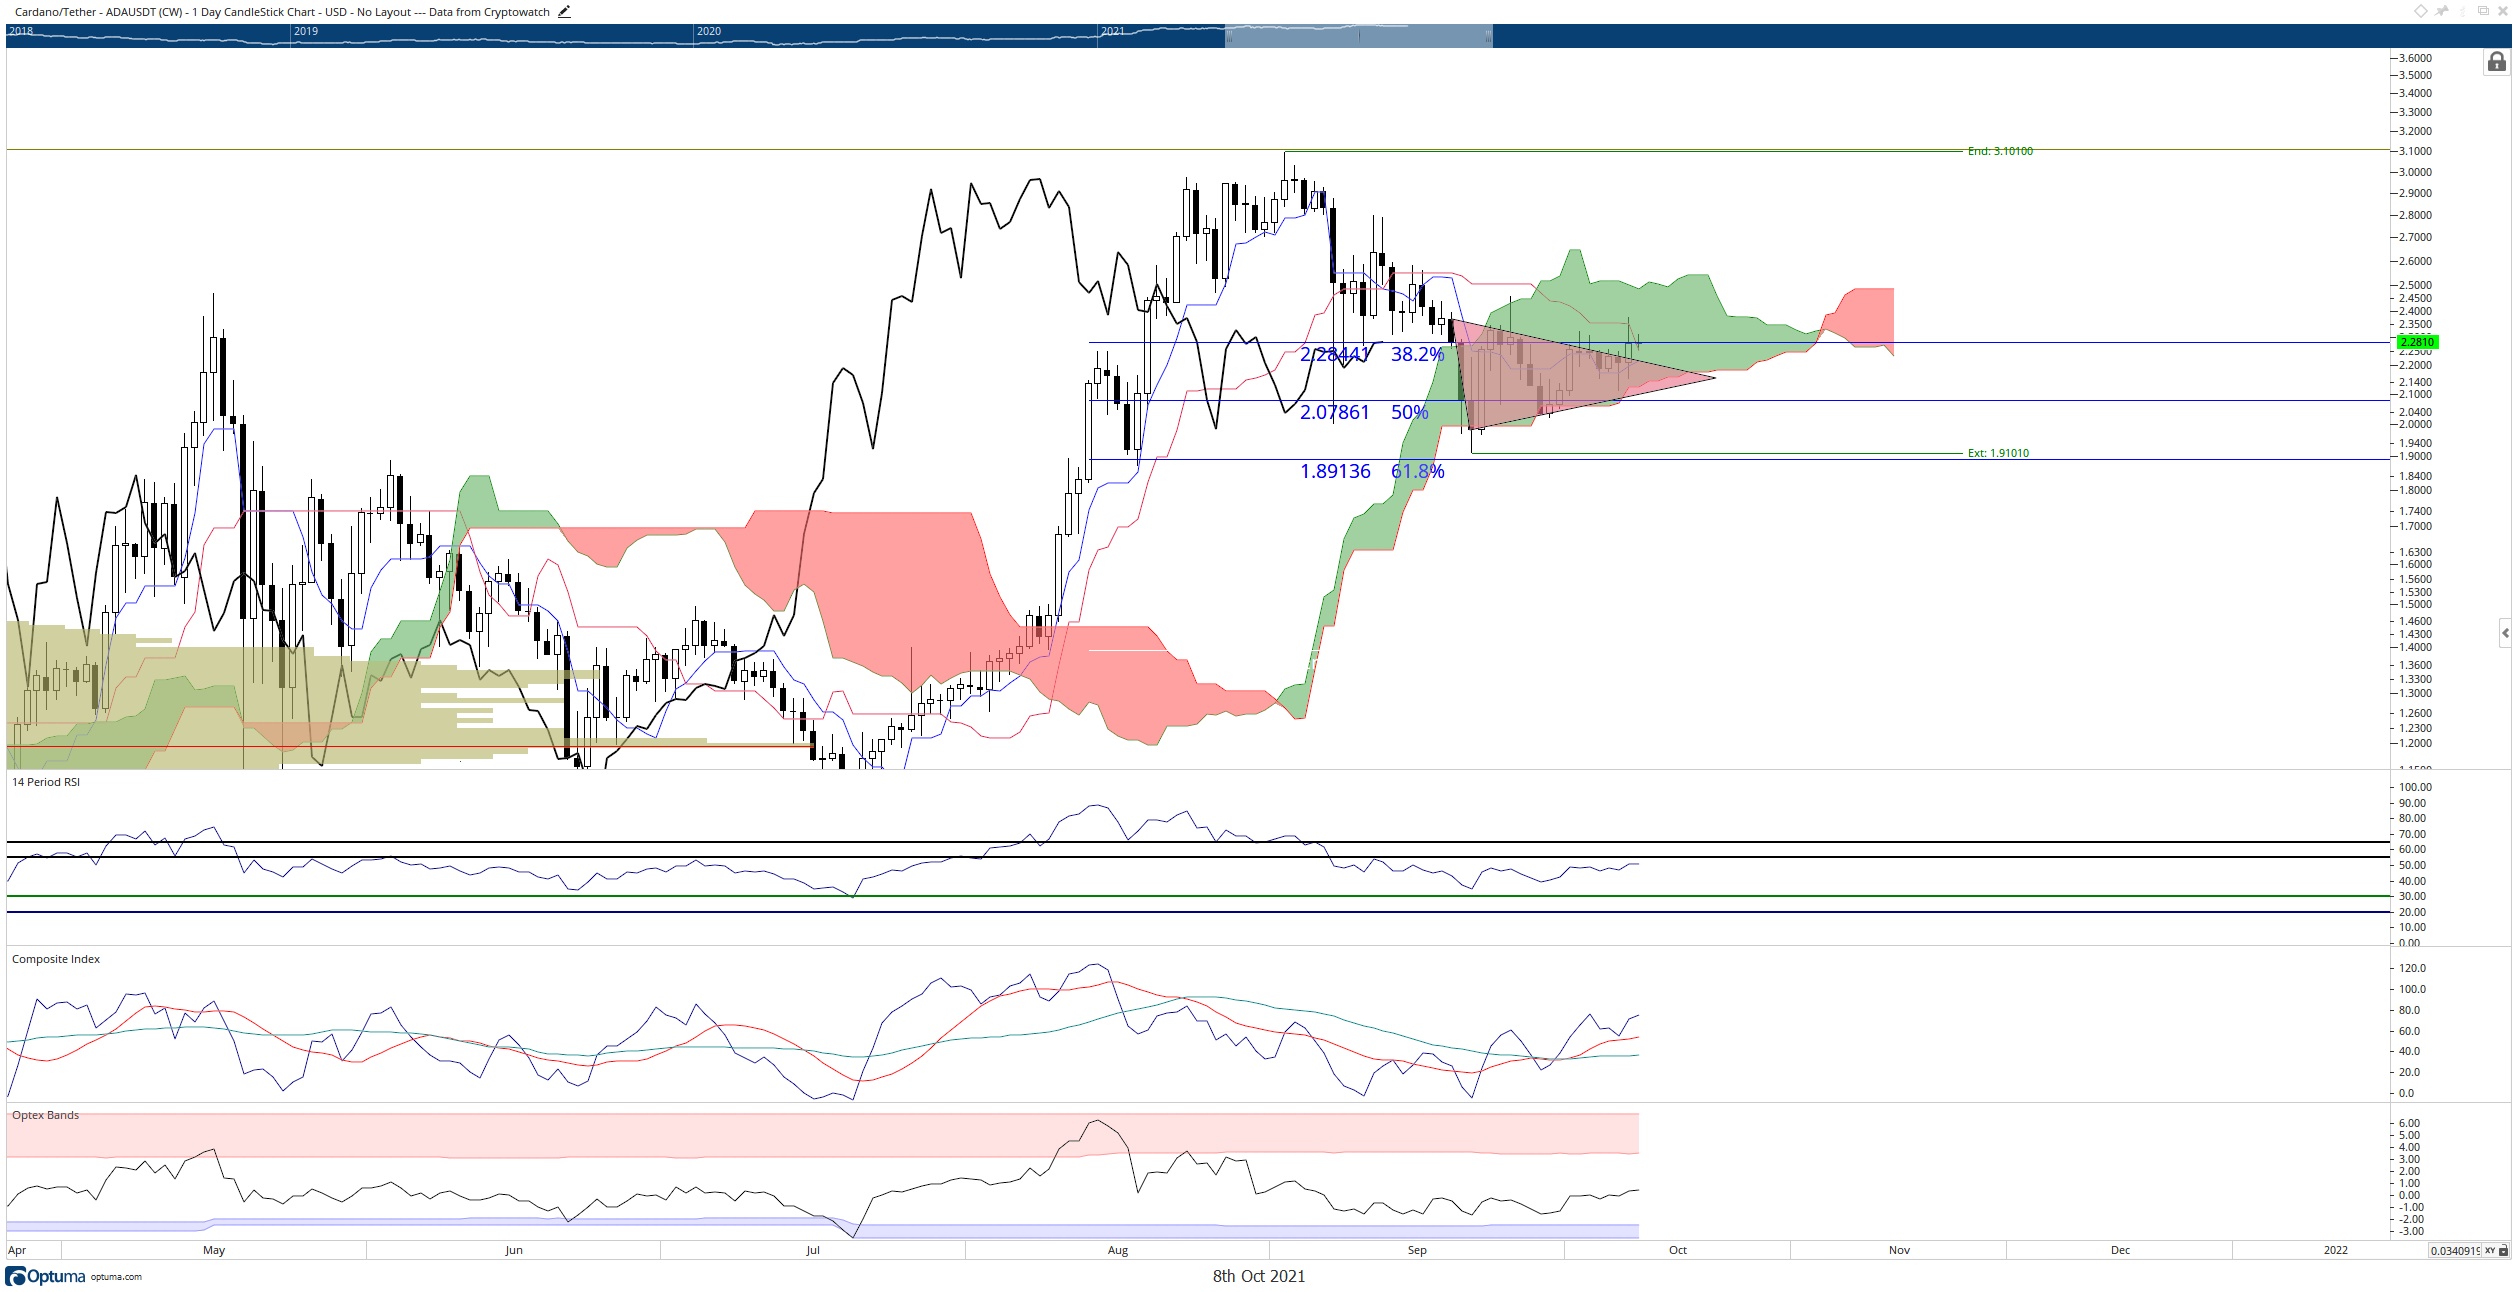Close the chart with the X icon

[2503, 11]
